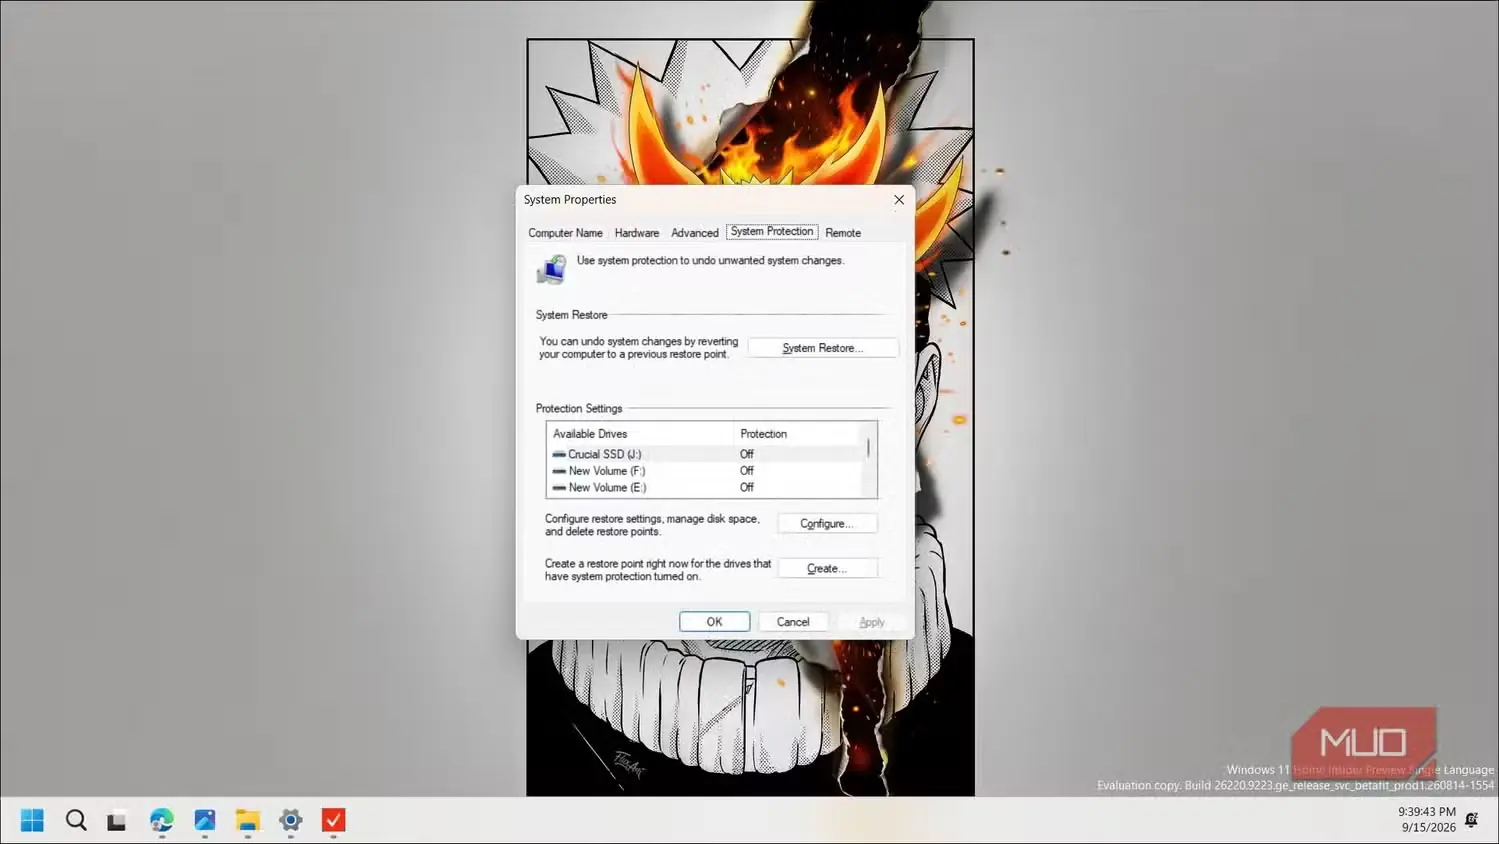Open File Explorer from the taskbar

248,820
